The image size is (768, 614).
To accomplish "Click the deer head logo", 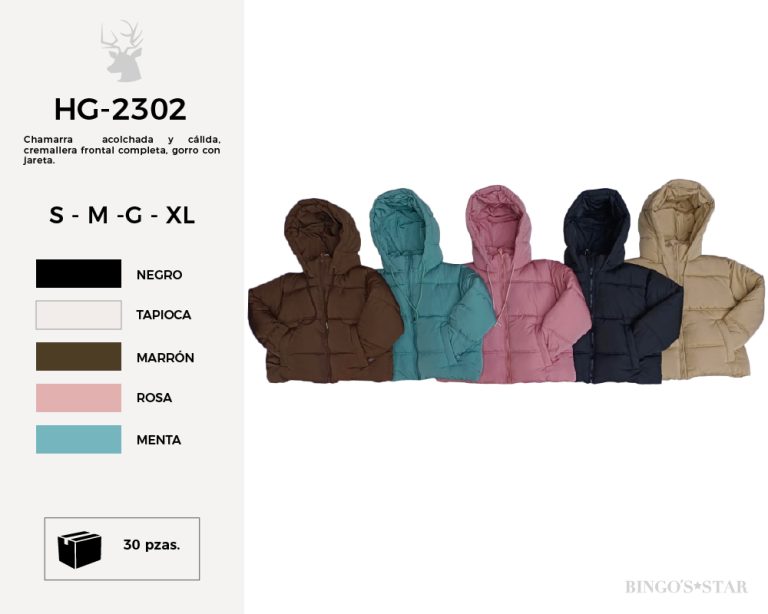I will pyautogui.click(x=122, y=50).
